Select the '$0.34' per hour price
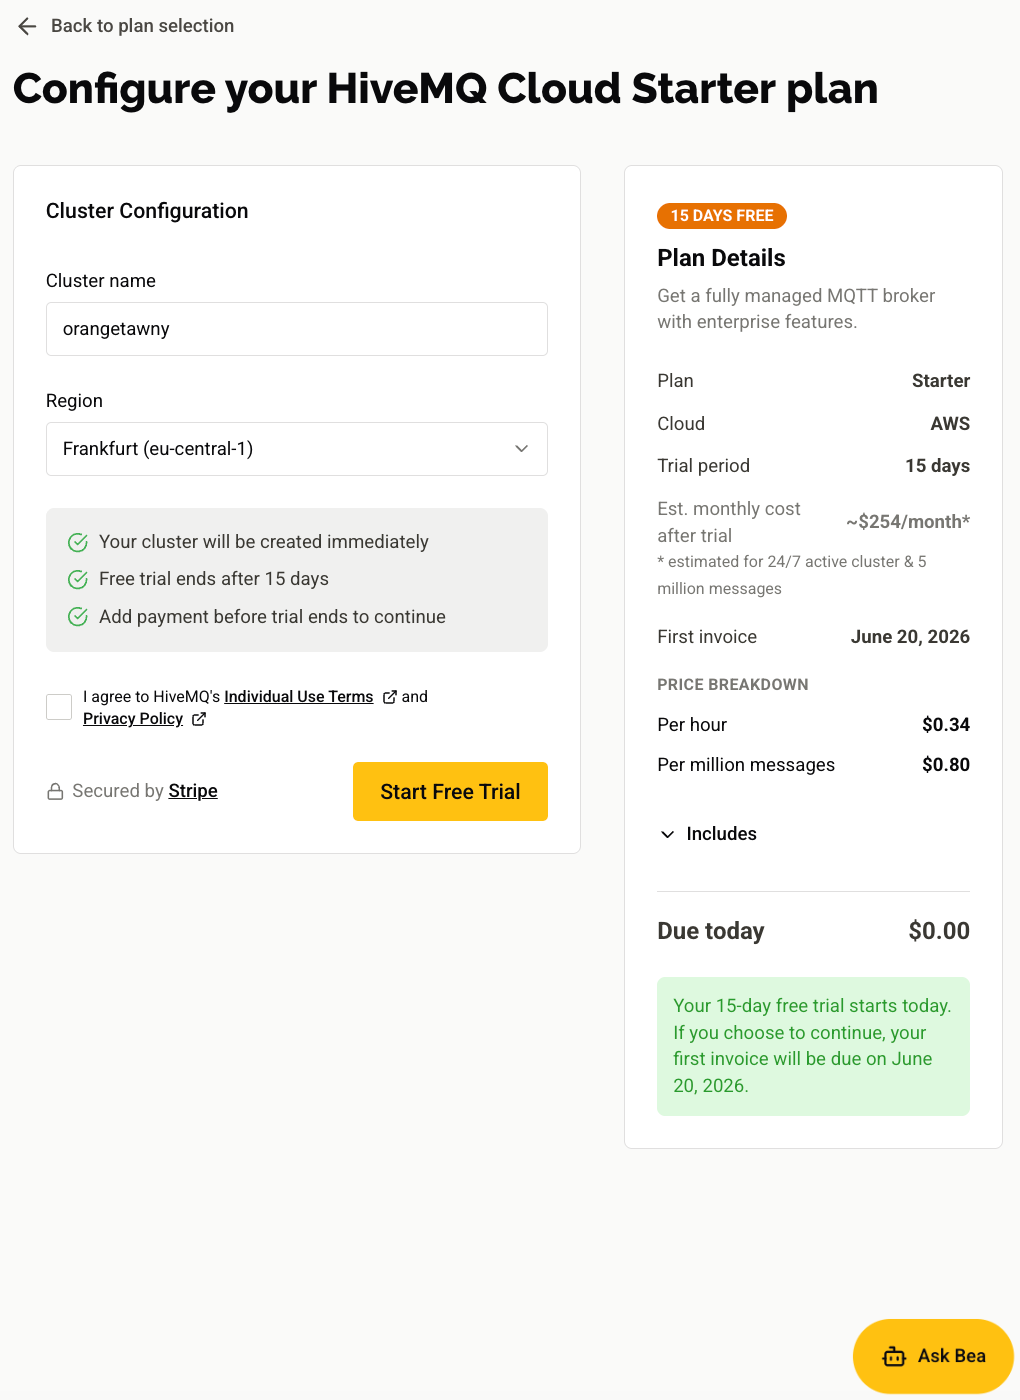The height and width of the screenshot is (1400, 1020). coord(946,725)
